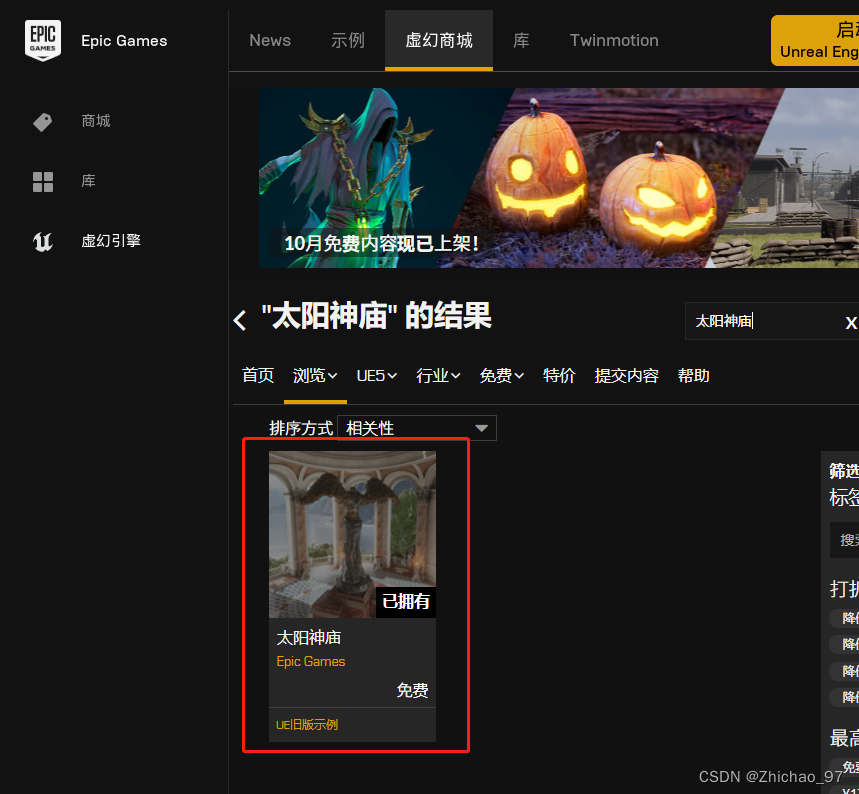Switch to the 示例 tab

click(x=348, y=40)
